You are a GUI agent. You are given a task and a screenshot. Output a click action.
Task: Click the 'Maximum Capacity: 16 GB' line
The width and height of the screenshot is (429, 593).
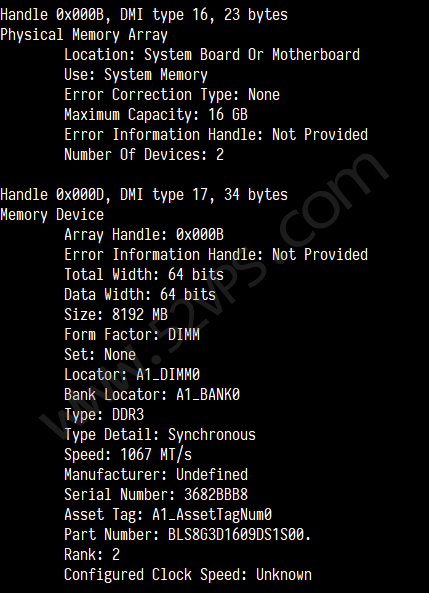pyautogui.click(x=156, y=115)
